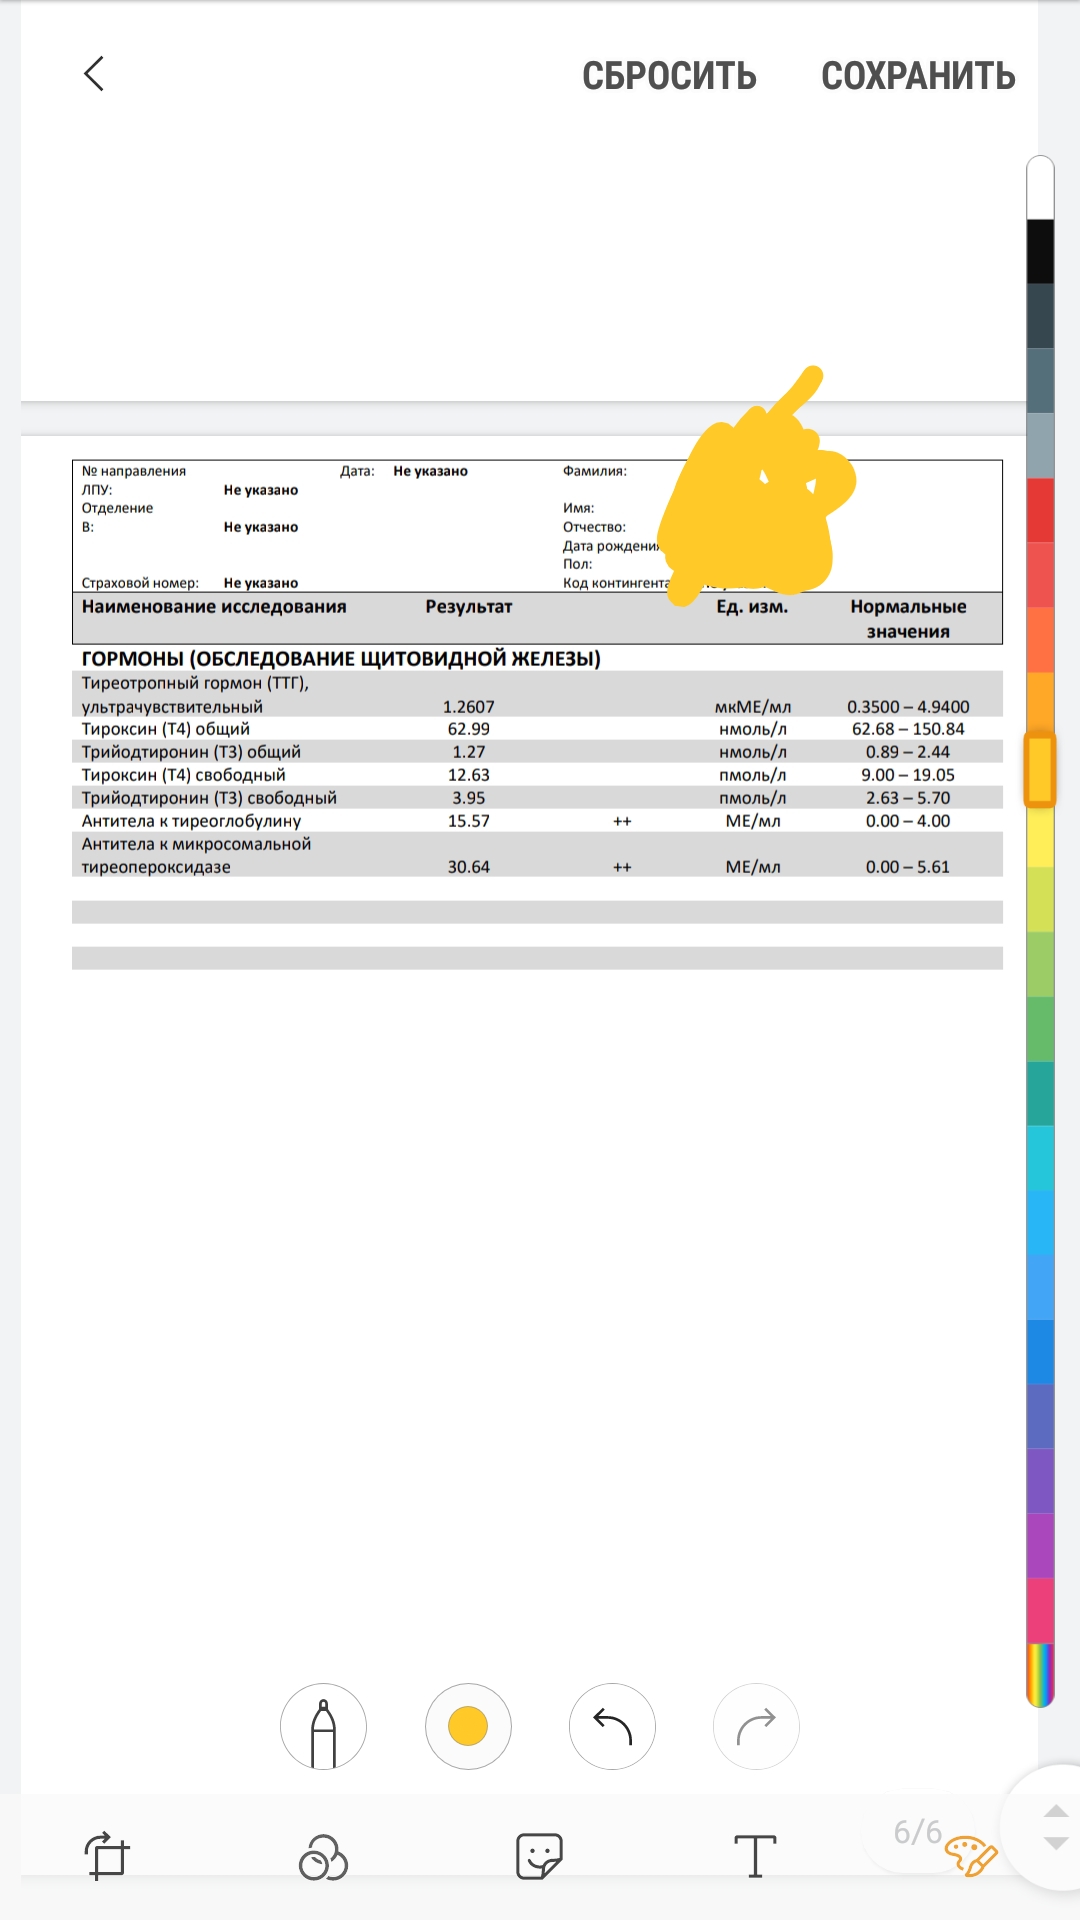
Task: Open the filters overlapping circles tool
Action: tap(323, 1857)
